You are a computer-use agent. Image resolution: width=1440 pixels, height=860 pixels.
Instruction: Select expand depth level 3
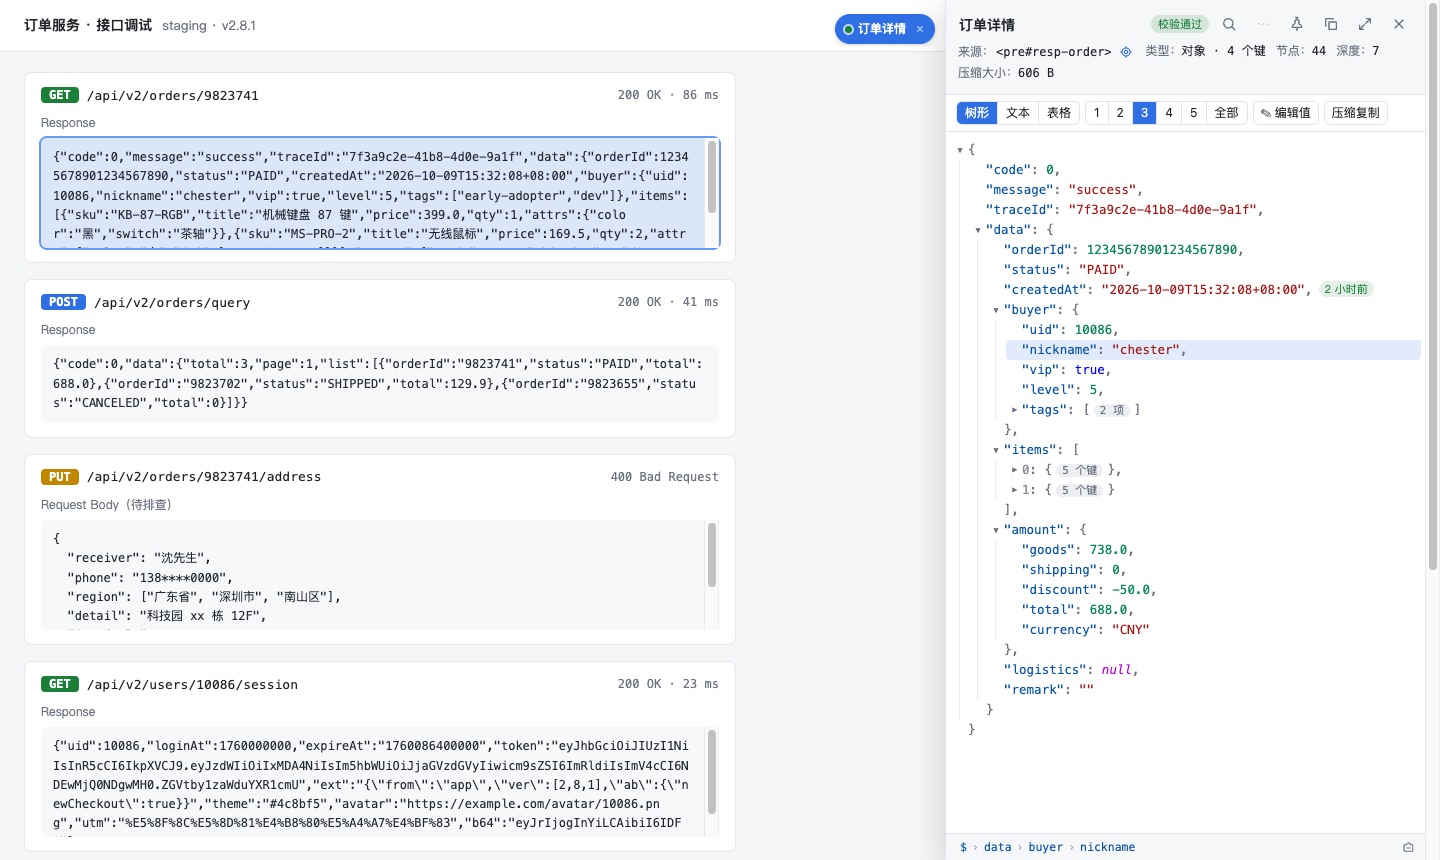point(1144,113)
